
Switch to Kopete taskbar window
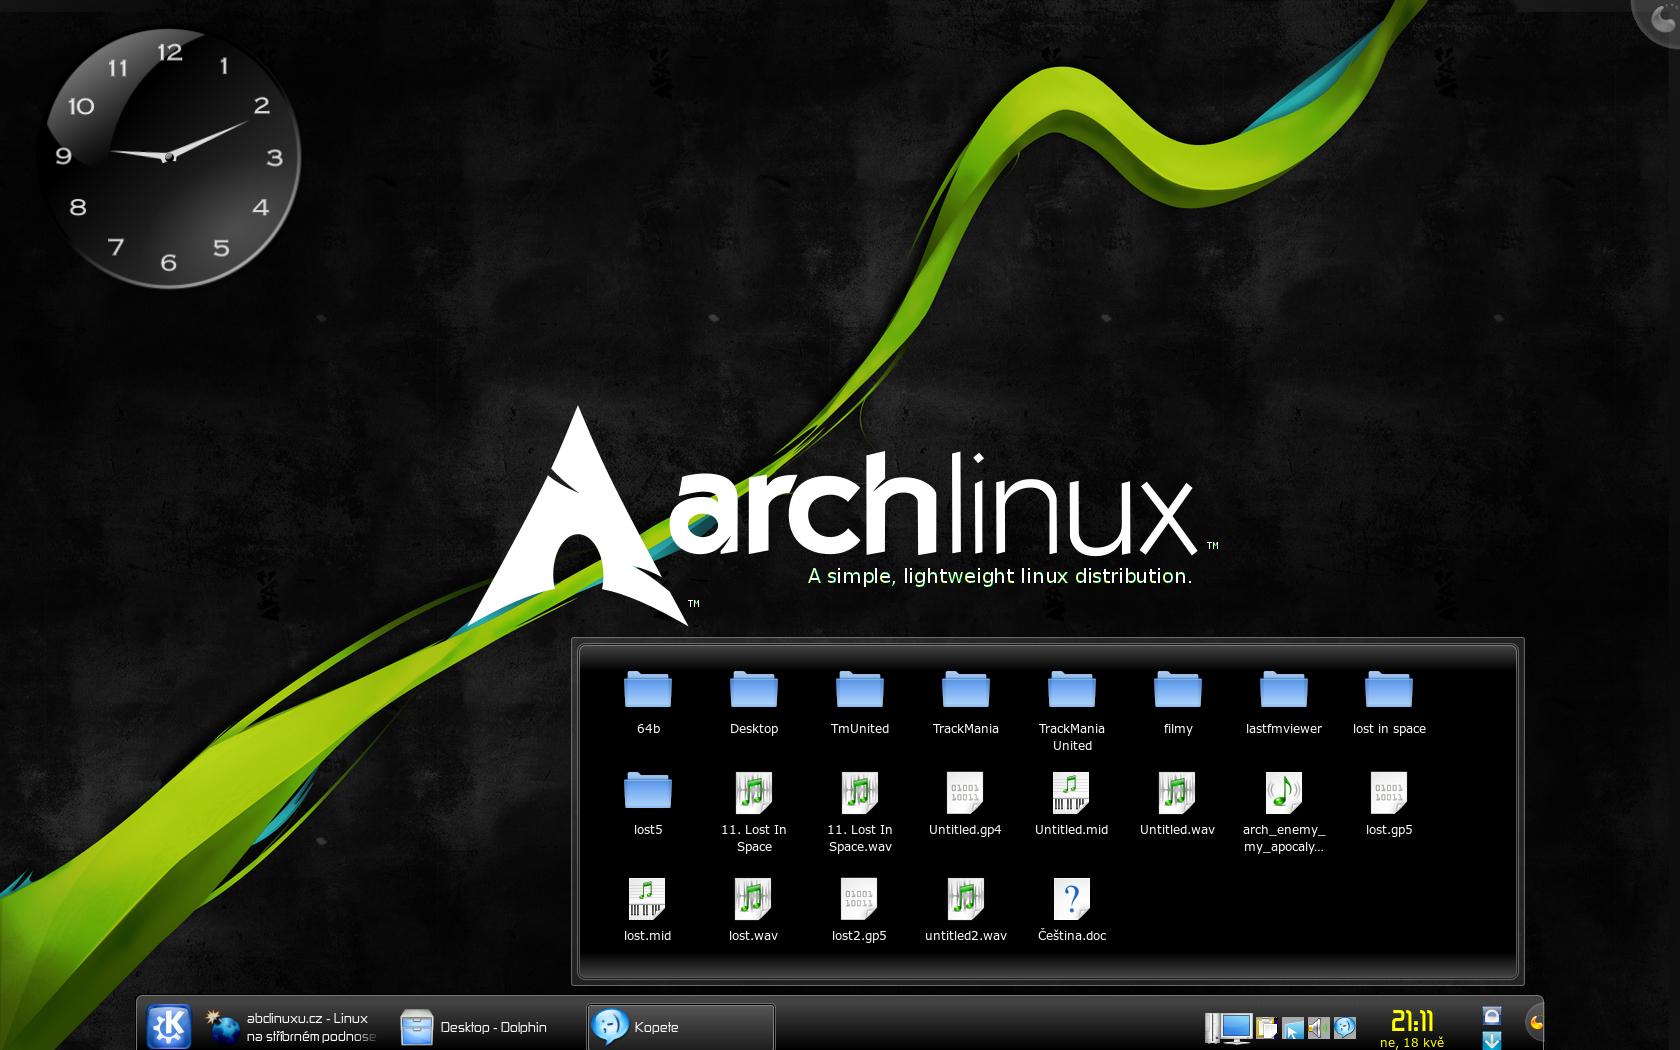tap(680, 1027)
